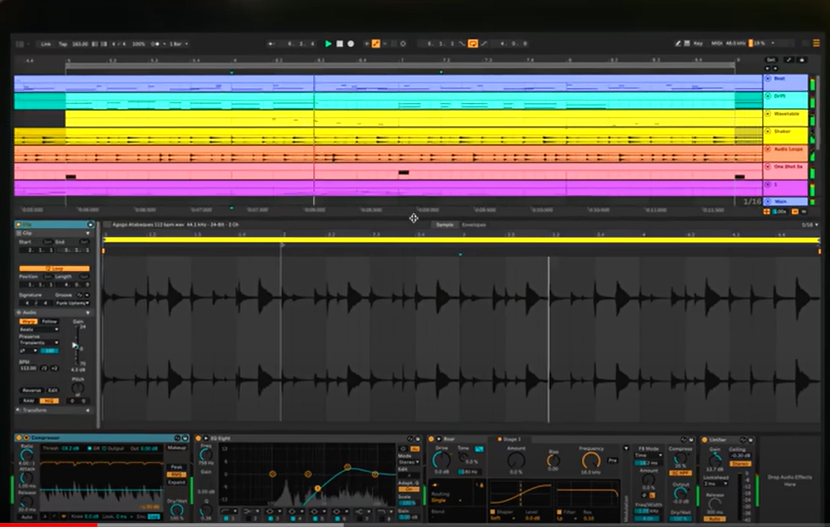Click the Roar Frequency knob
830x527 pixels.
click(591, 460)
